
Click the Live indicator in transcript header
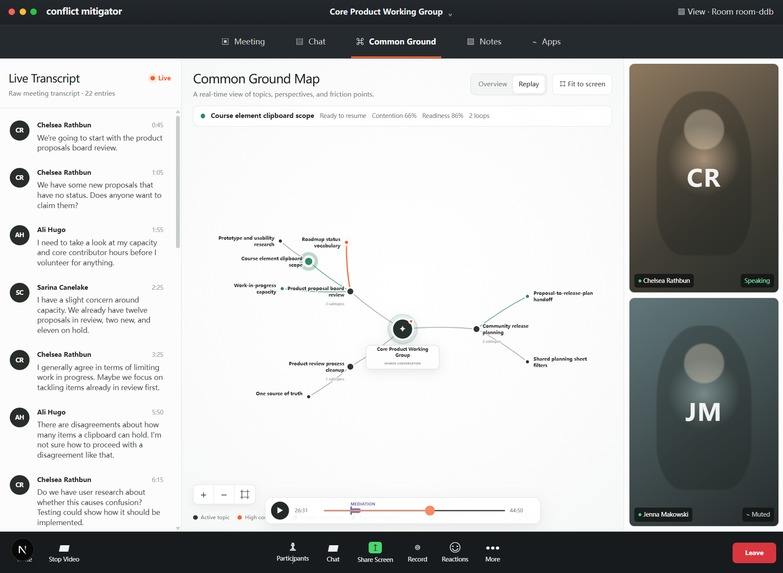pyautogui.click(x=160, y=78)
